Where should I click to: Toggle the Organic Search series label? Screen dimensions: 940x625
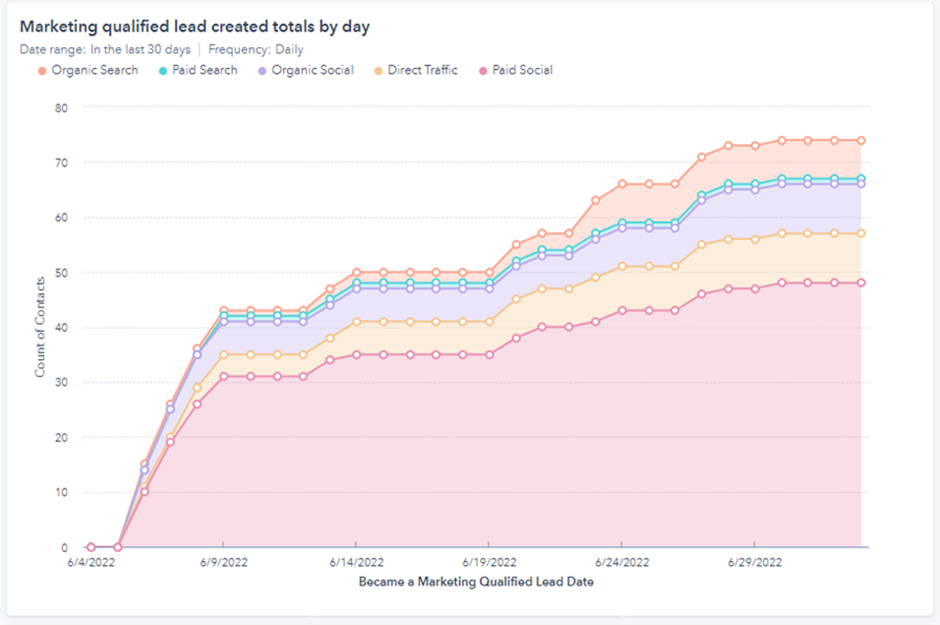pos(95,70)
